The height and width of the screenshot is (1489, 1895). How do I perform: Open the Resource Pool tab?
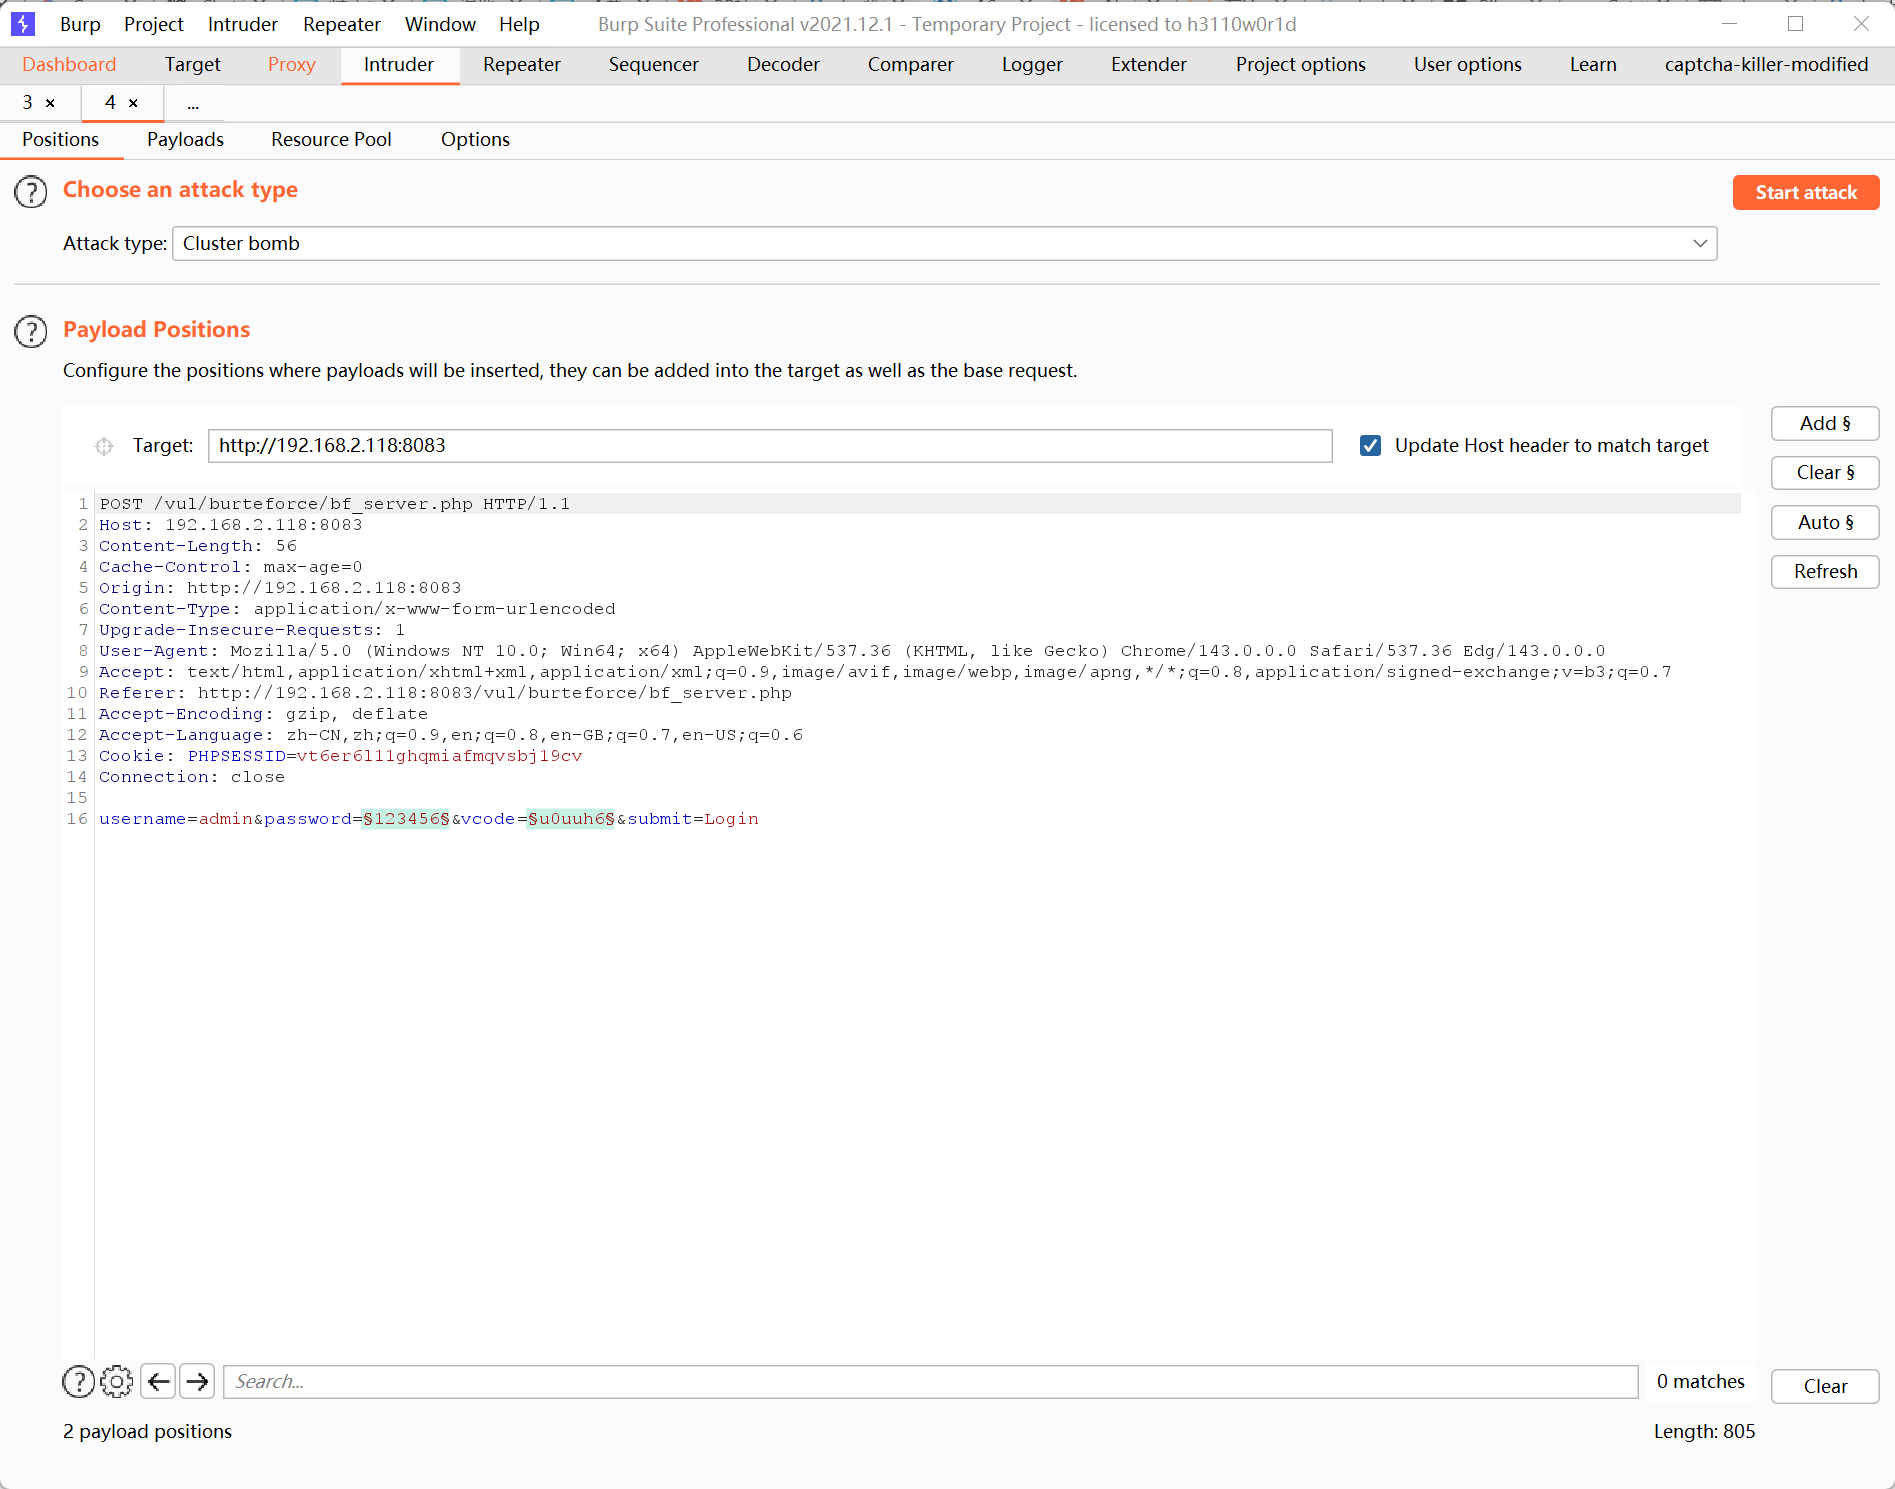pyautogui.click(x=331, y=140)
